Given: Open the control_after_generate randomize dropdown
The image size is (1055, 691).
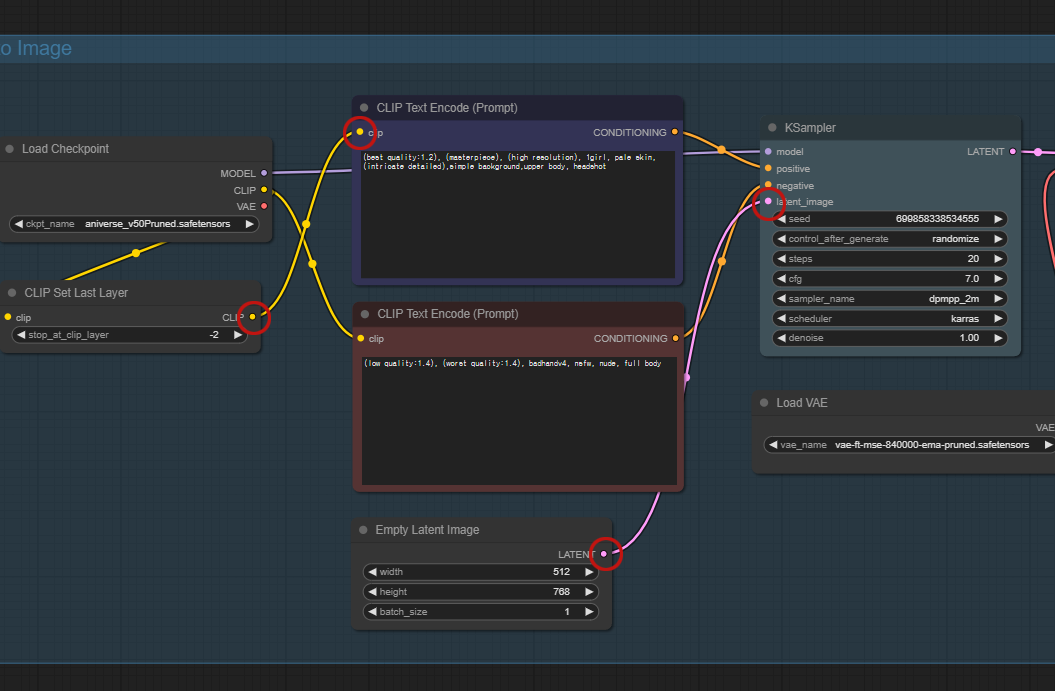Looking at the screenshot, I should [x=889, y=239].
